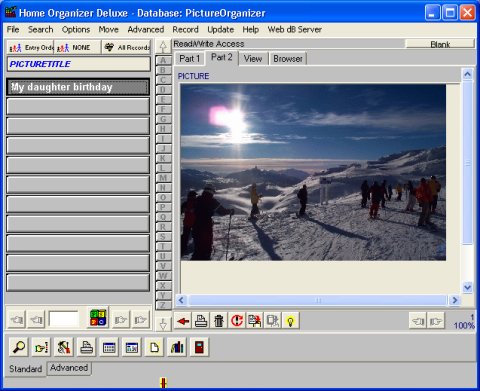Click pointing-right hand near 100% indicator
Viewport: 480px width, 391px height.
point(436,321)
